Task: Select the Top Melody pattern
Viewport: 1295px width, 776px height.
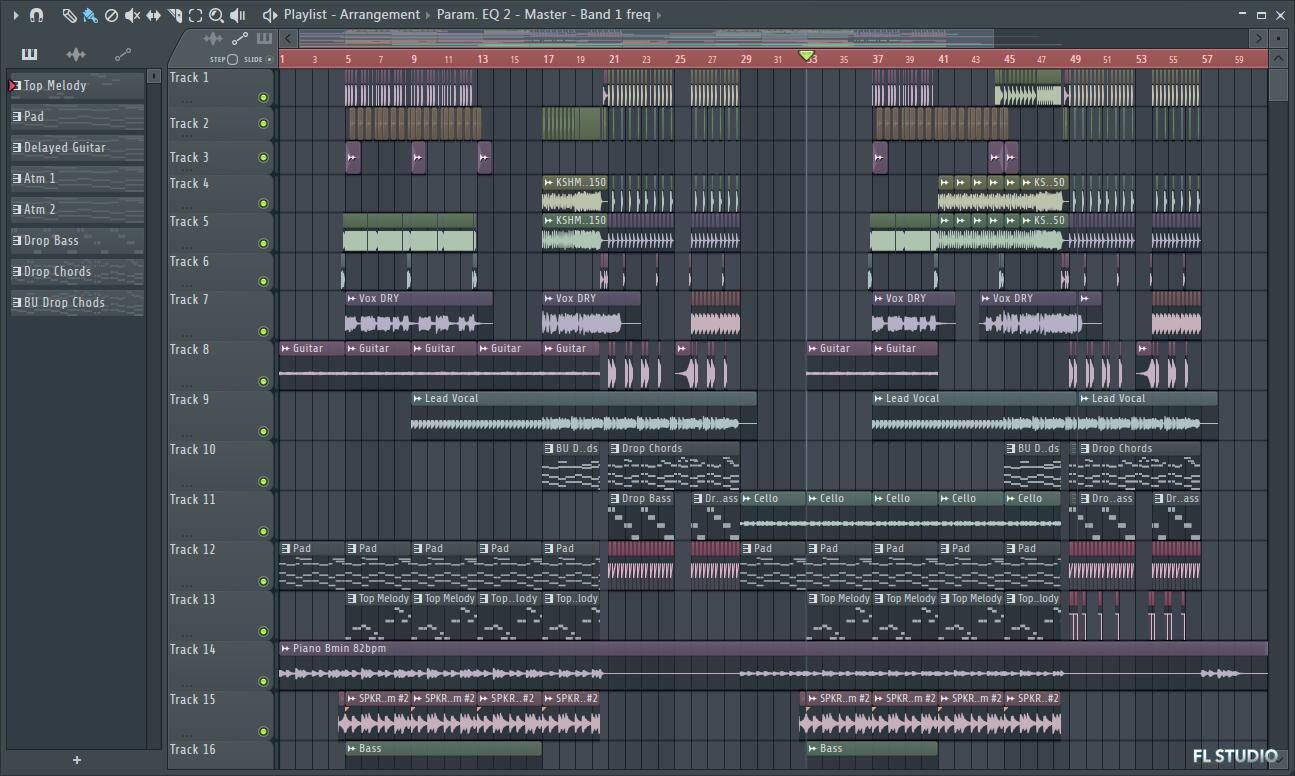Action: (x=77, y=86)
